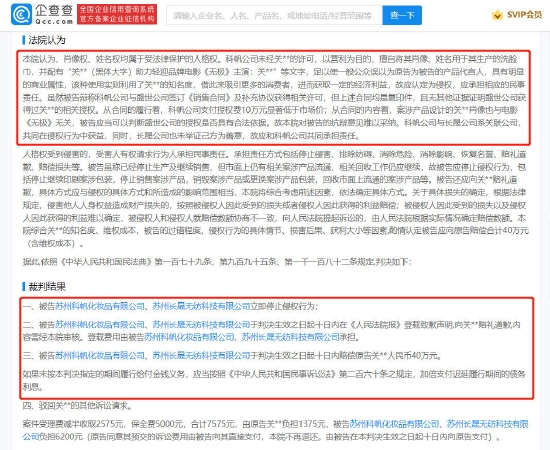This screenshot has height=450, width=550.
Task: Click the text 四、驳回关**的其他诉讼请求
Action: (78, 406)
